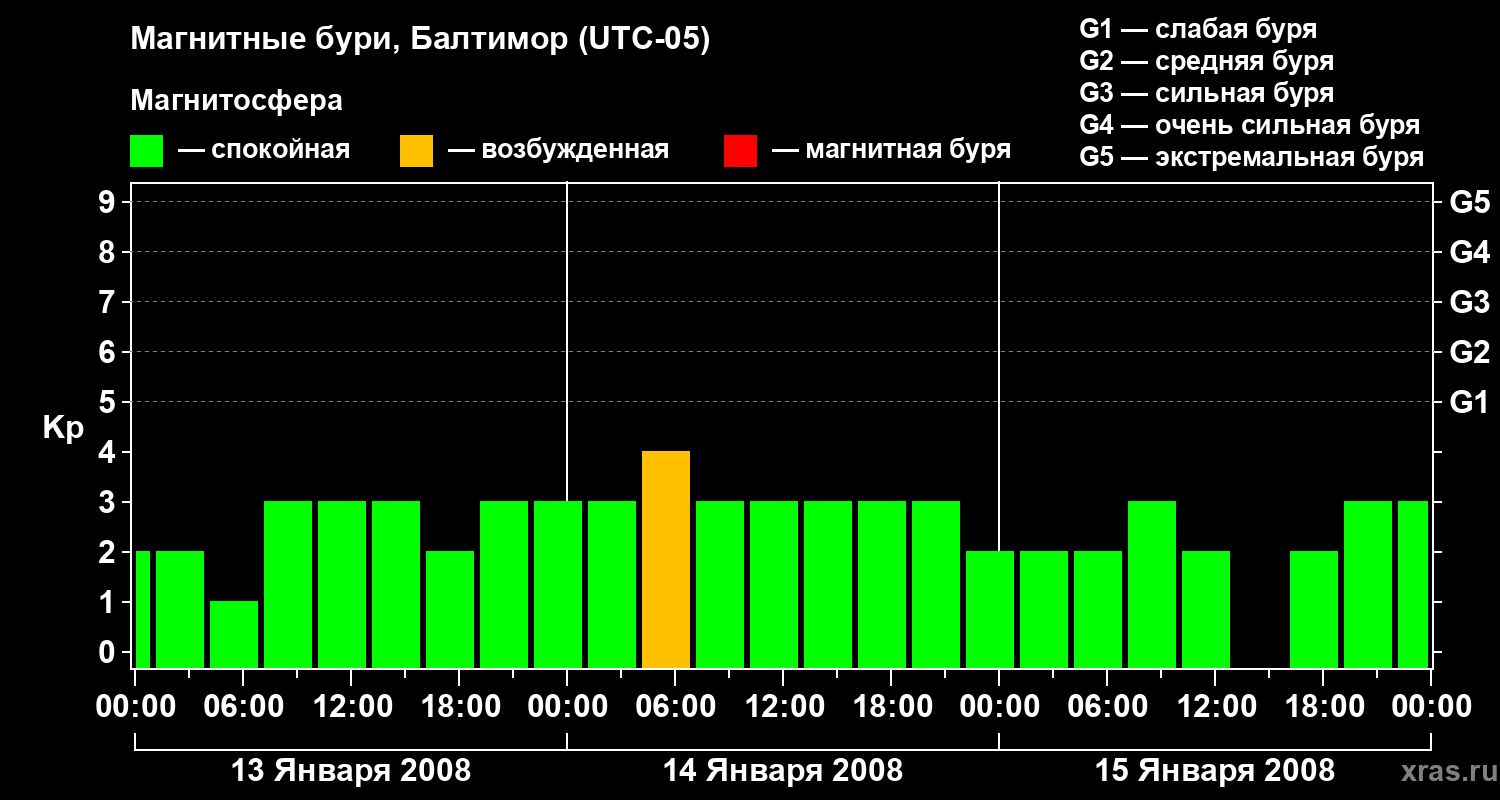This screenshot has width=1500, height=800.
Task: Click the 'G2' label on right axis
Action: point(1470,352)
